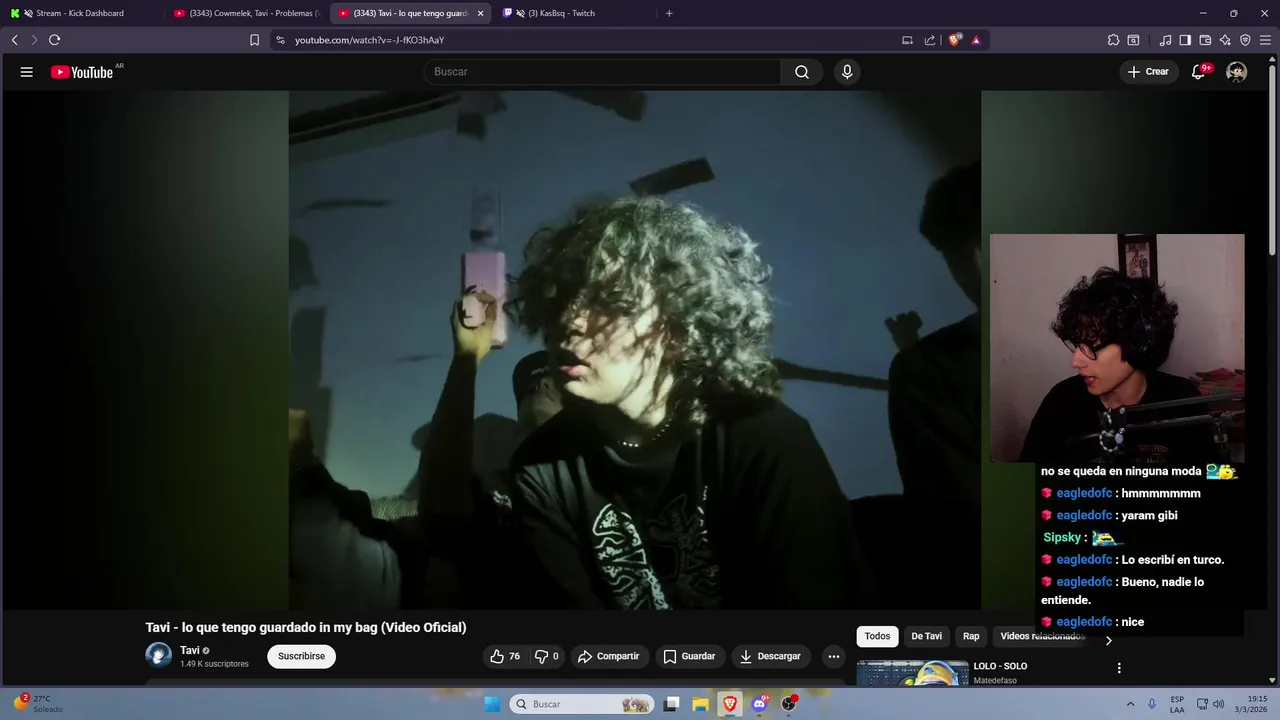Open the YouTube hamburger guide menu

tap(27, 72)
